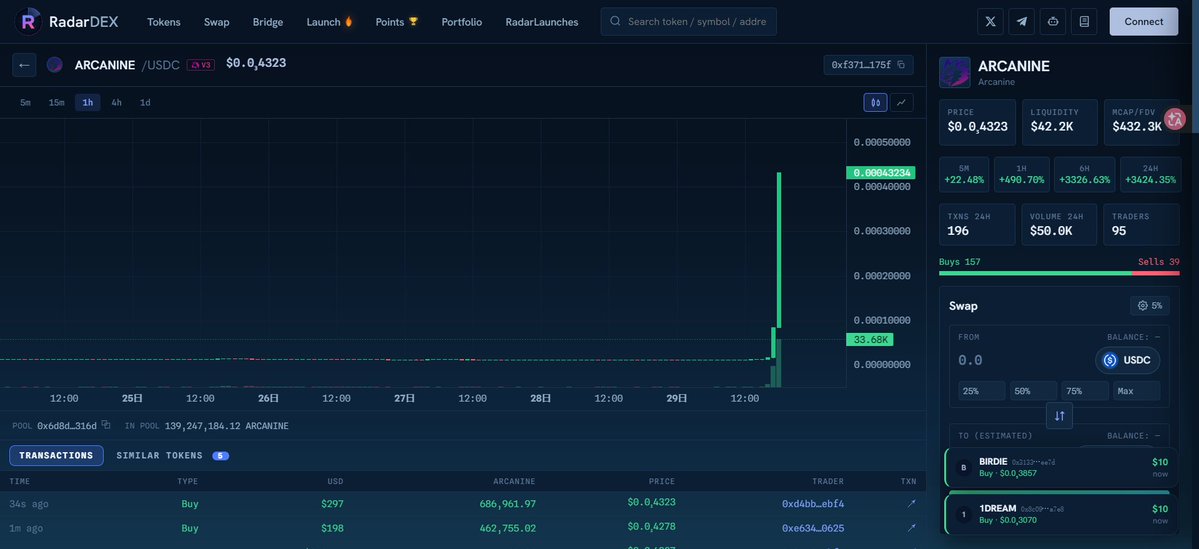The image size is (1199, 549).
Task: Set swap amount to 75%
Action: click(x=1085, y=391)
